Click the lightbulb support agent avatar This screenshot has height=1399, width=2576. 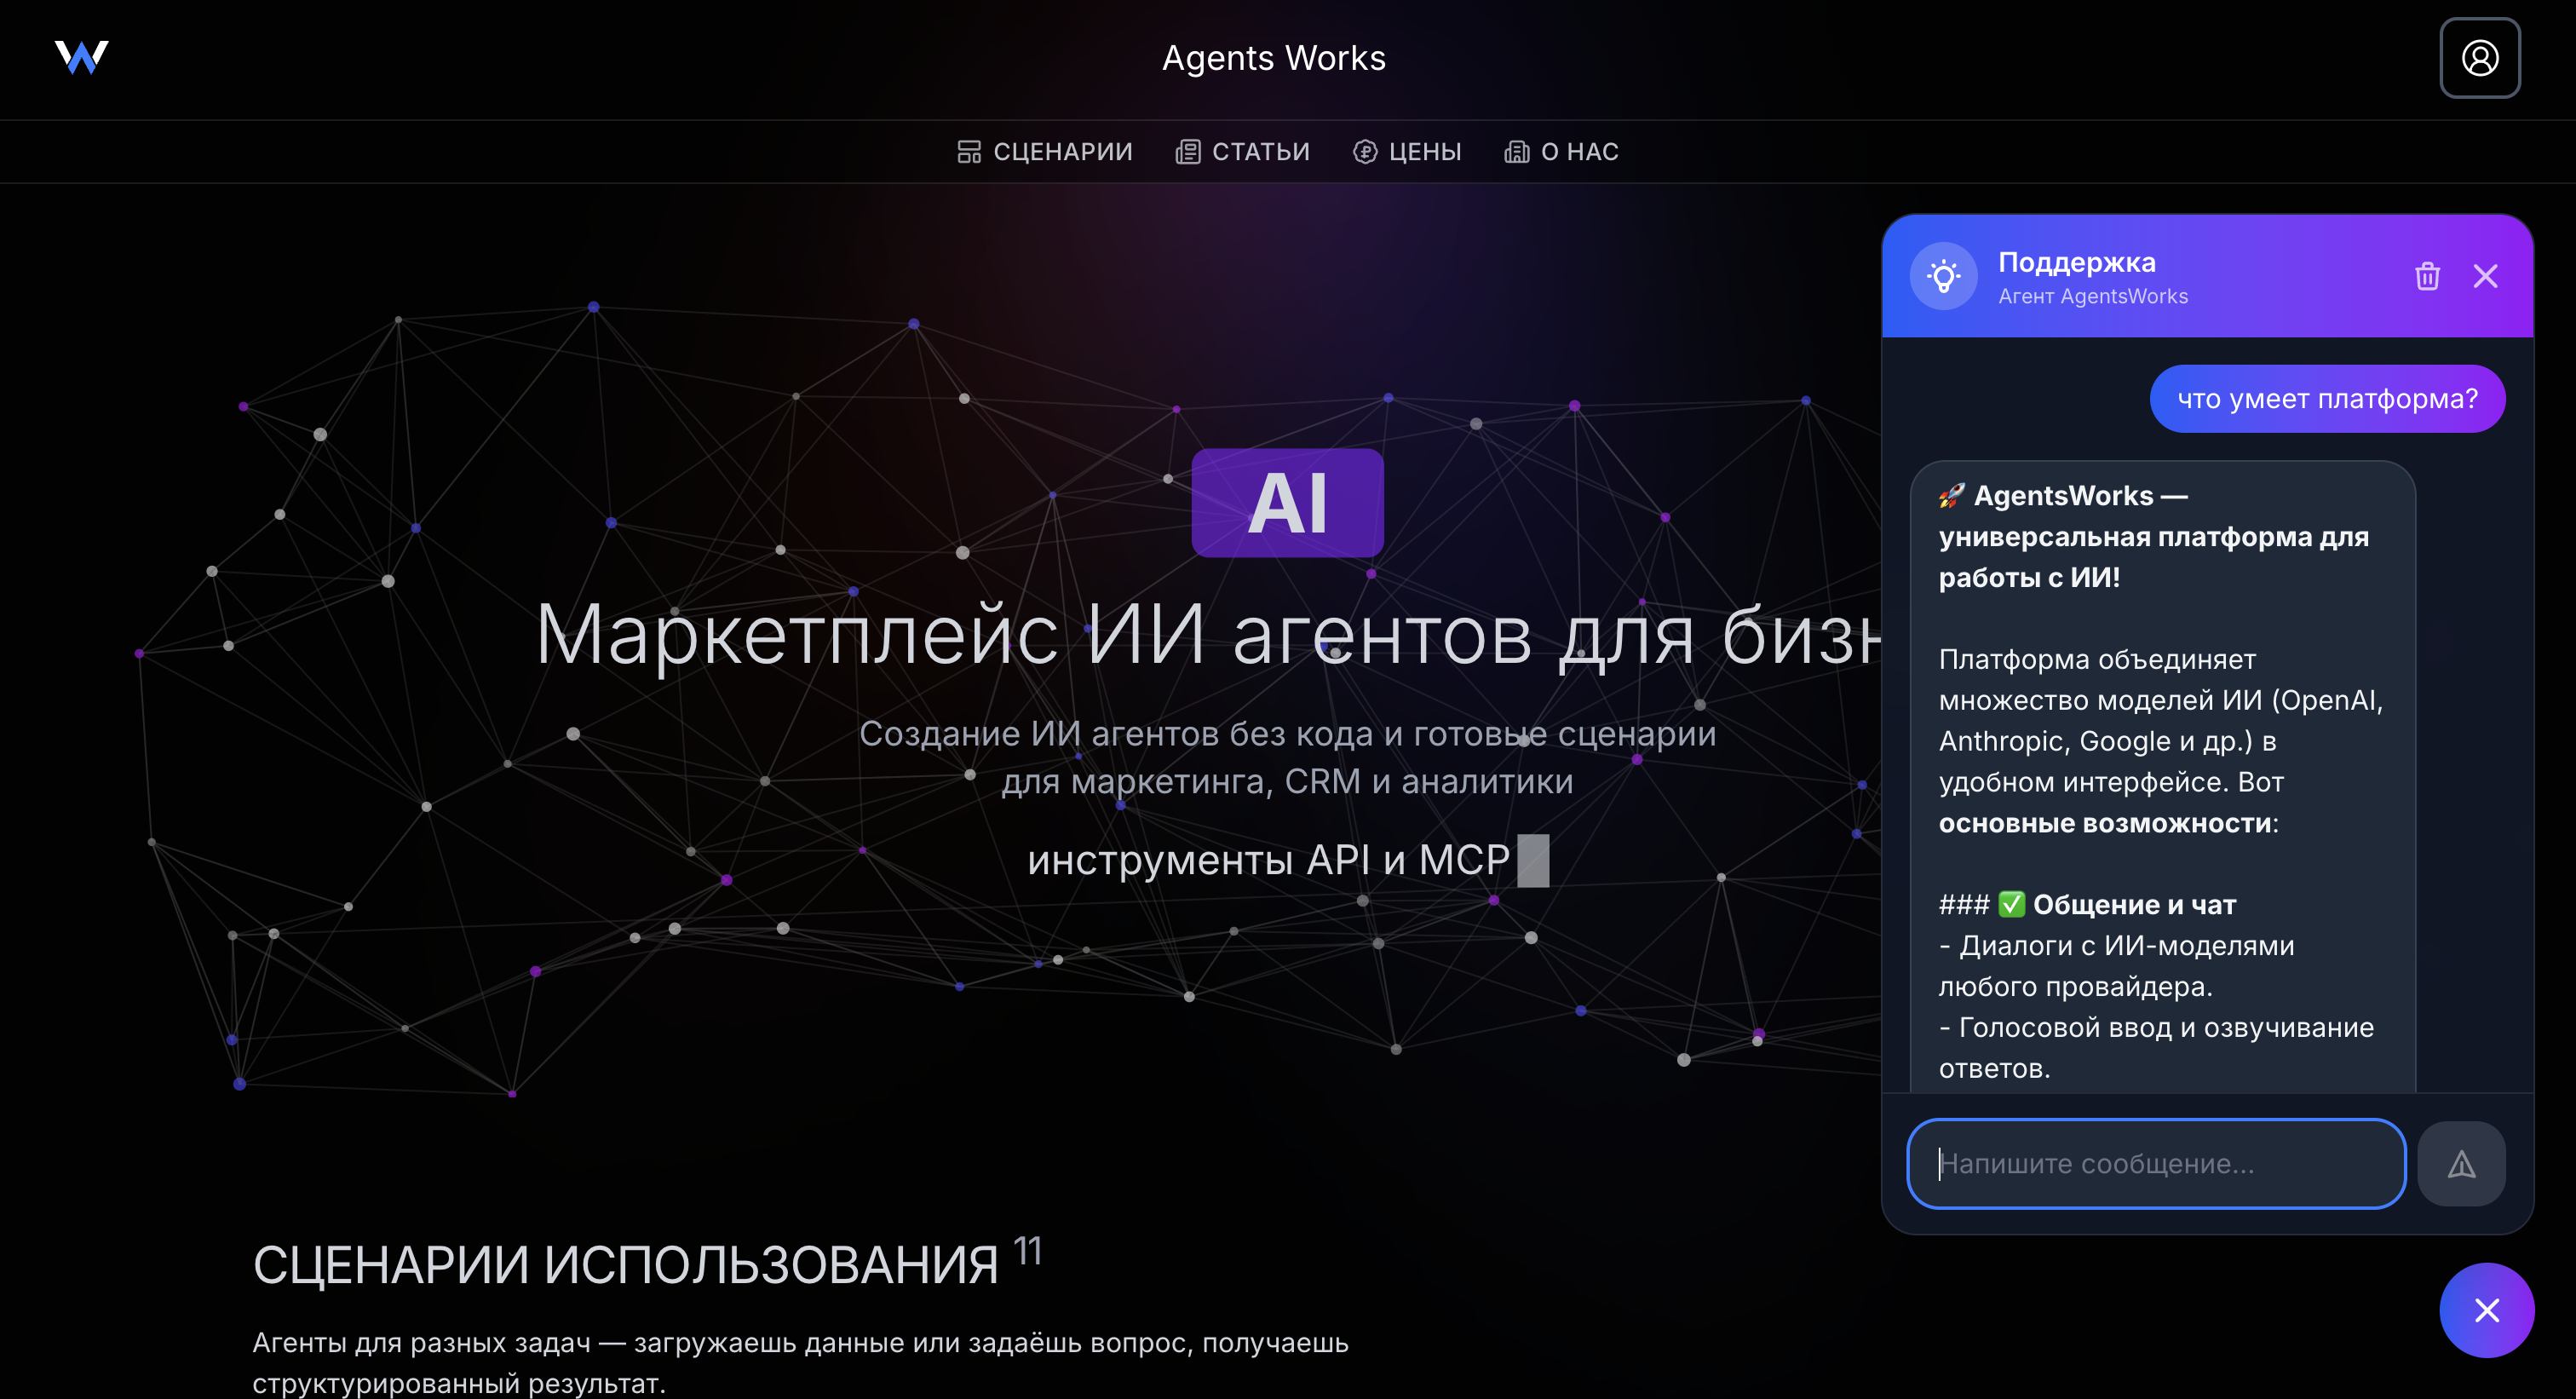(1943, 276)
